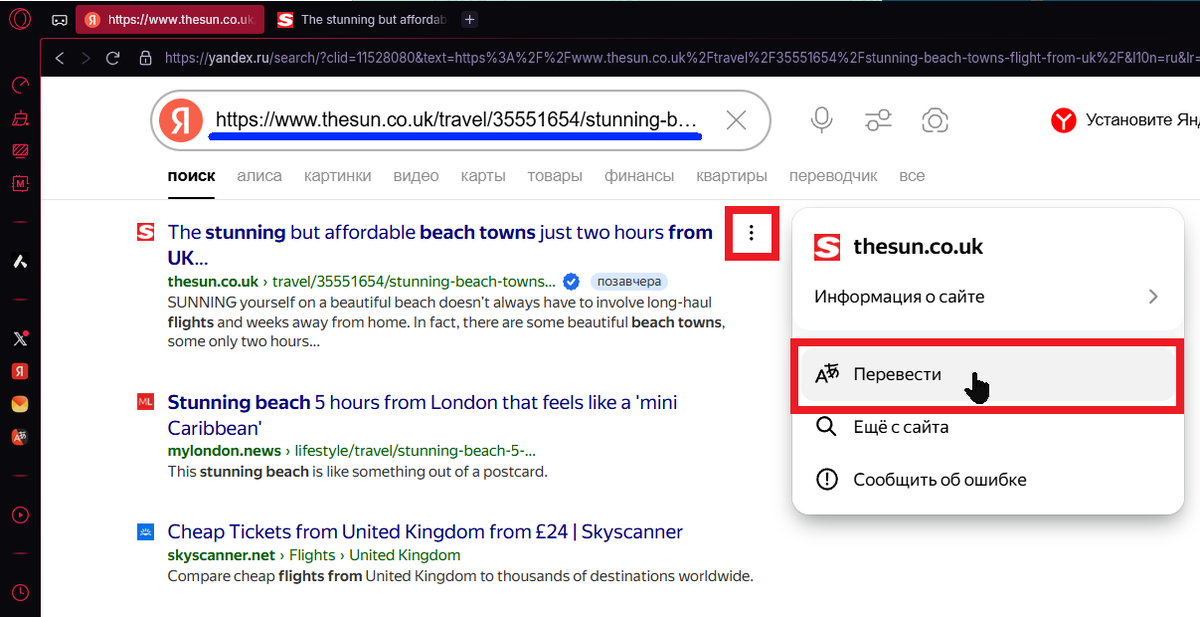The image size is (1200, 617).
Task: Switch to the 'картинки' tab
Action: tap(337, 175)
